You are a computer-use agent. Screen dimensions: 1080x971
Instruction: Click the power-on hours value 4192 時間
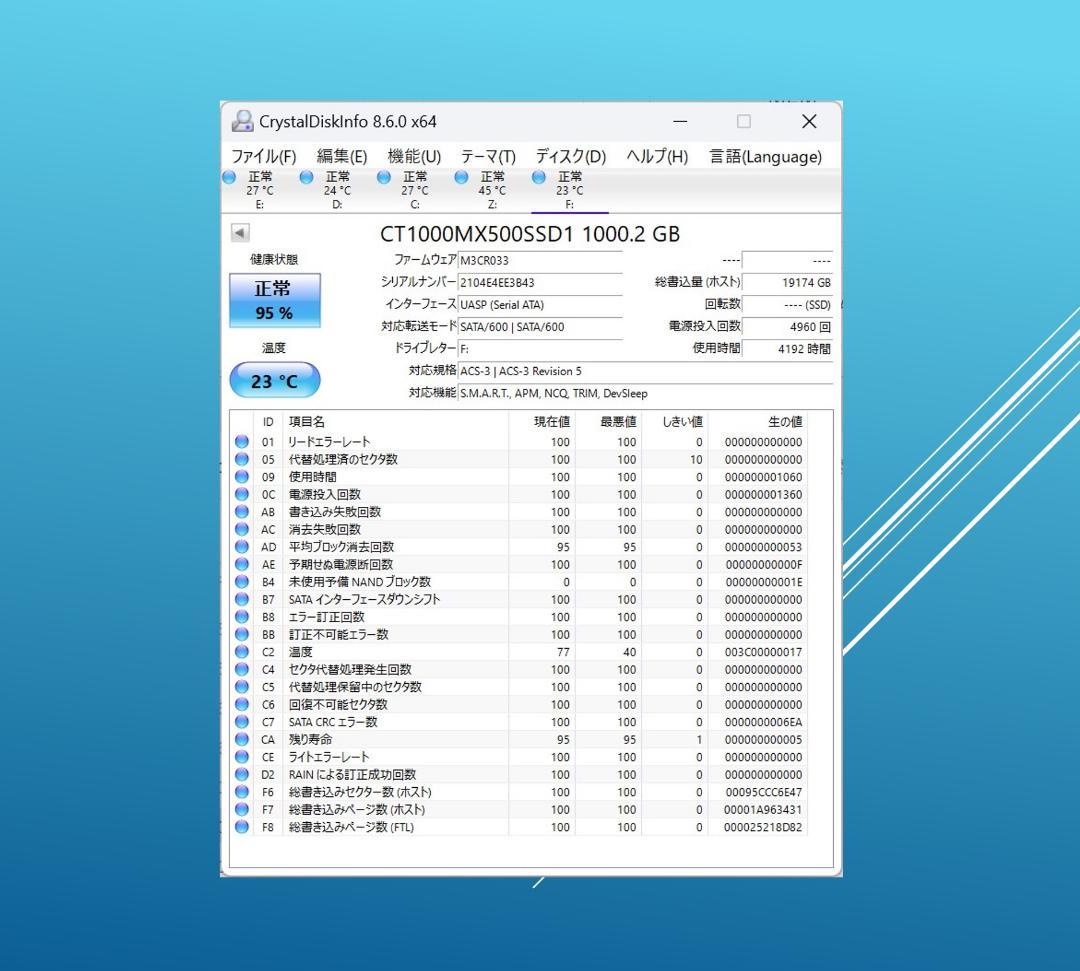click(x=787, y=348)
